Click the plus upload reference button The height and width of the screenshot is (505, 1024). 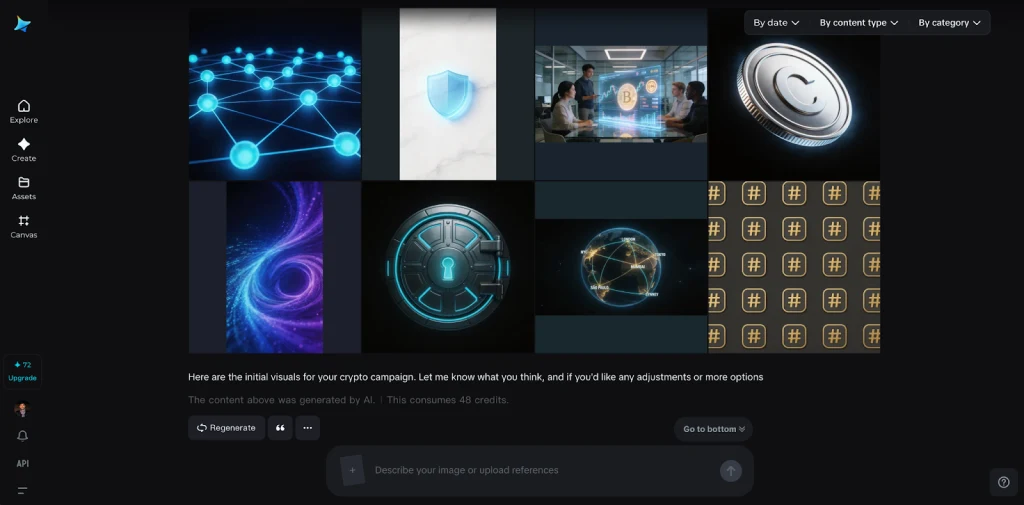pos(352,470)
